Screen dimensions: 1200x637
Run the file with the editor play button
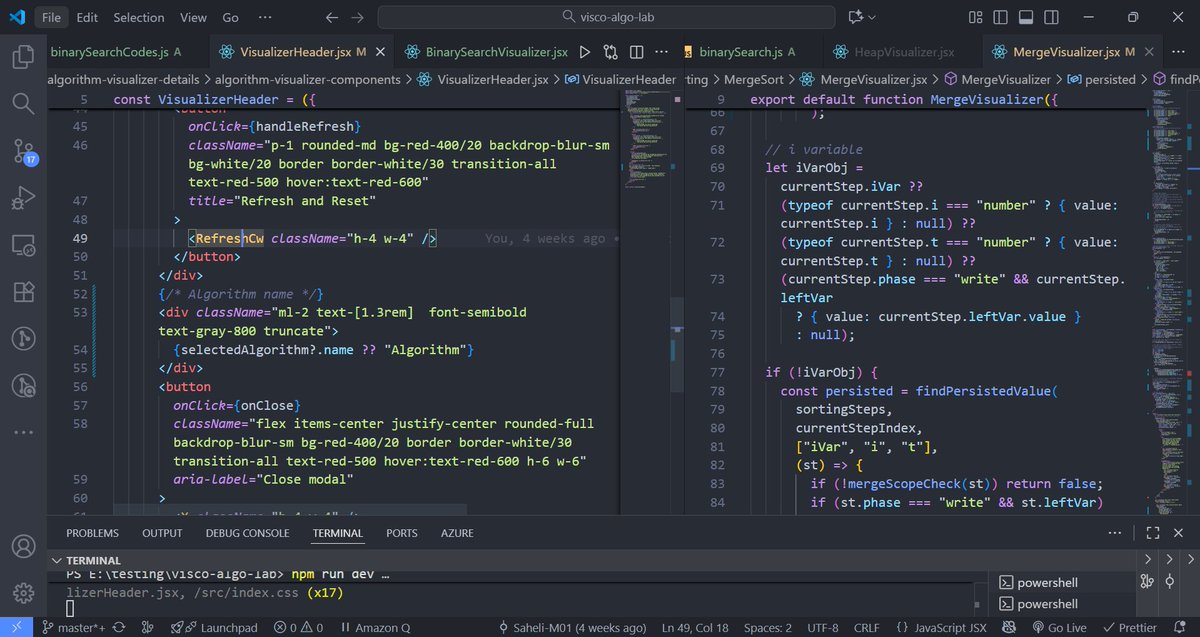[585, 52]
